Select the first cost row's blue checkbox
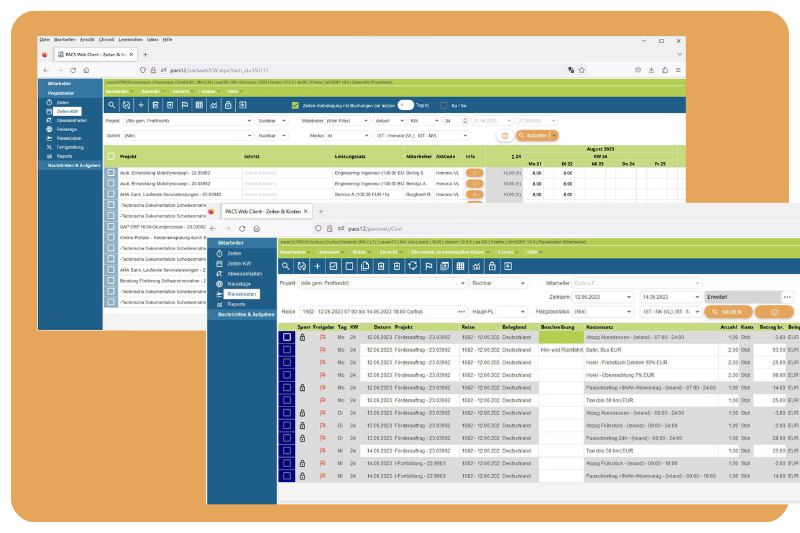 pos(287,338)
